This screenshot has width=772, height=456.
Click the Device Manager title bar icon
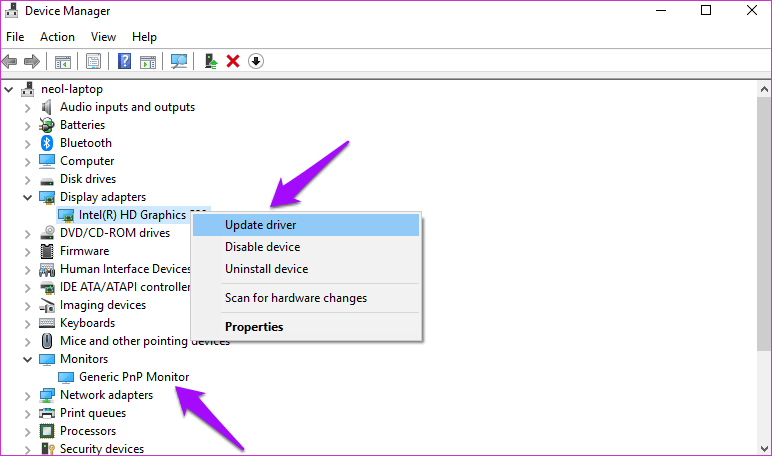11,10
